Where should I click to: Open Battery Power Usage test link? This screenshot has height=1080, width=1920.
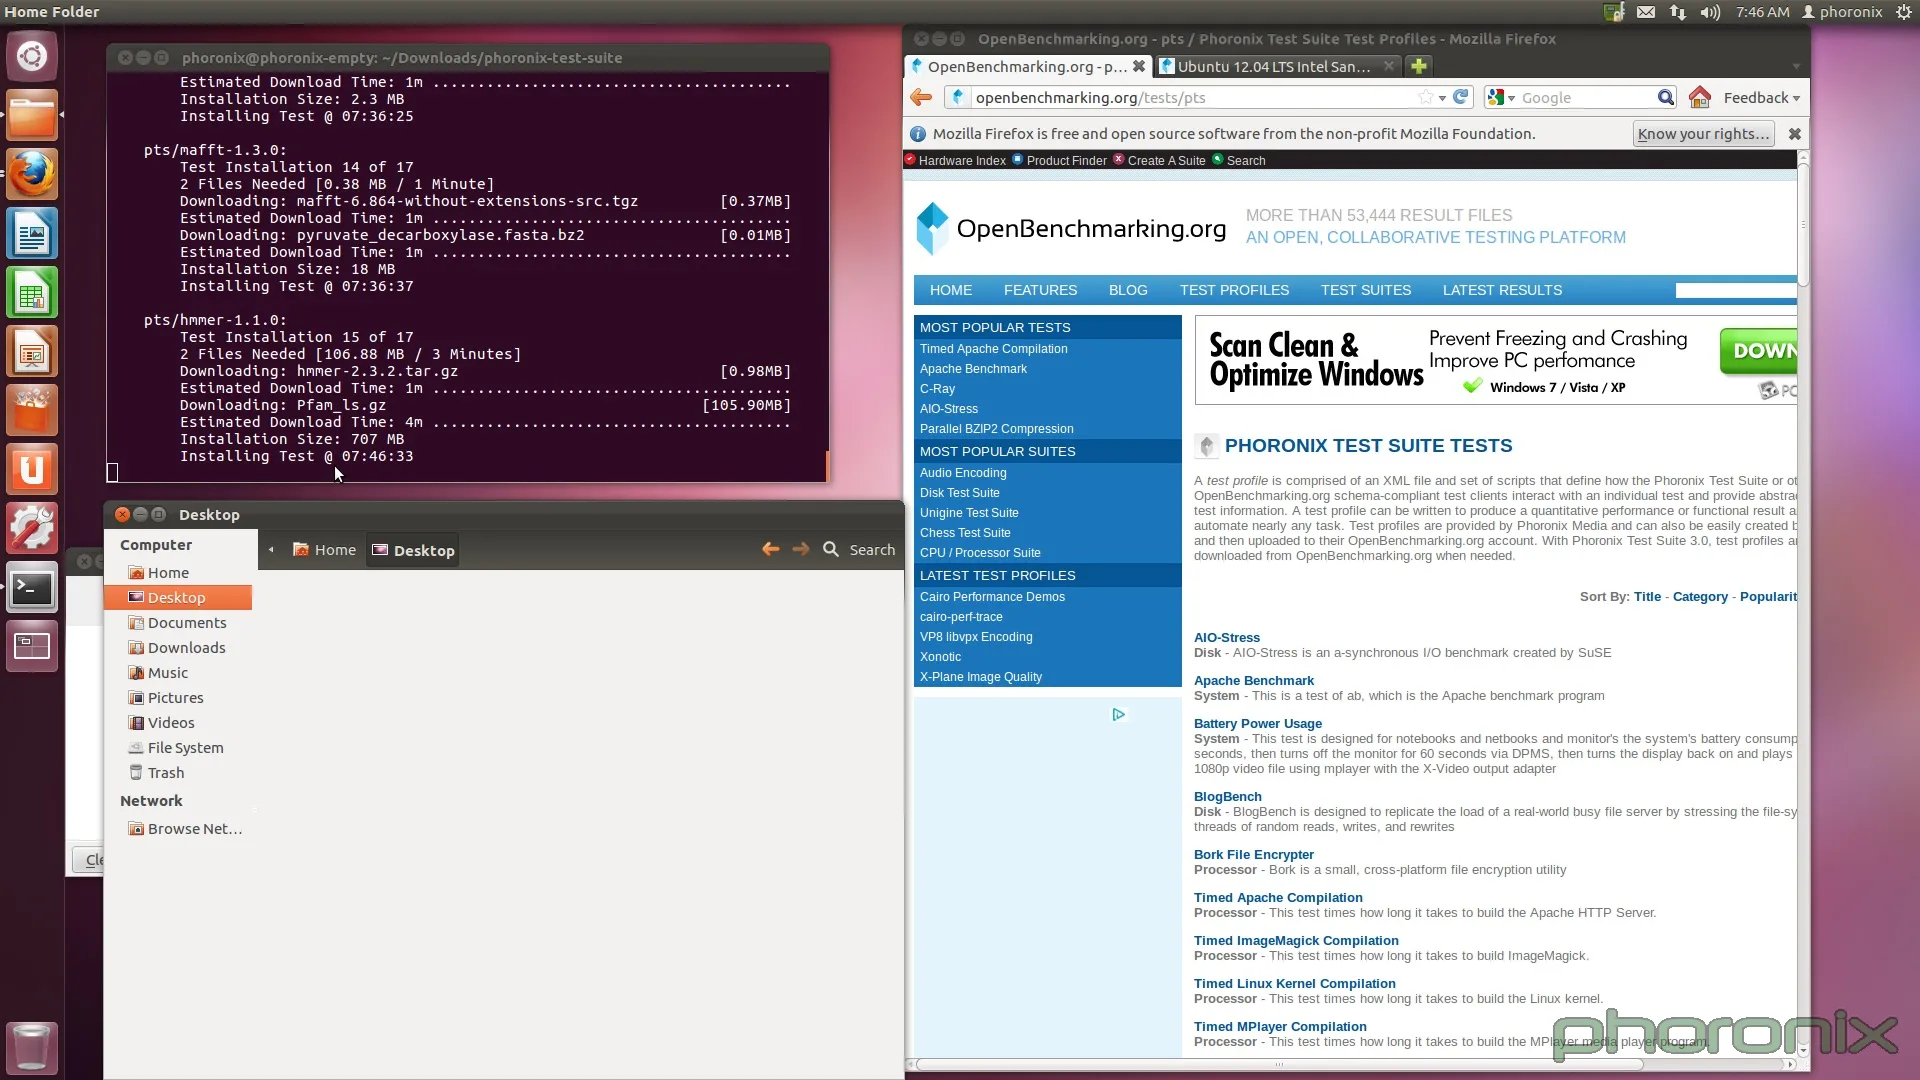(1257, 724)
